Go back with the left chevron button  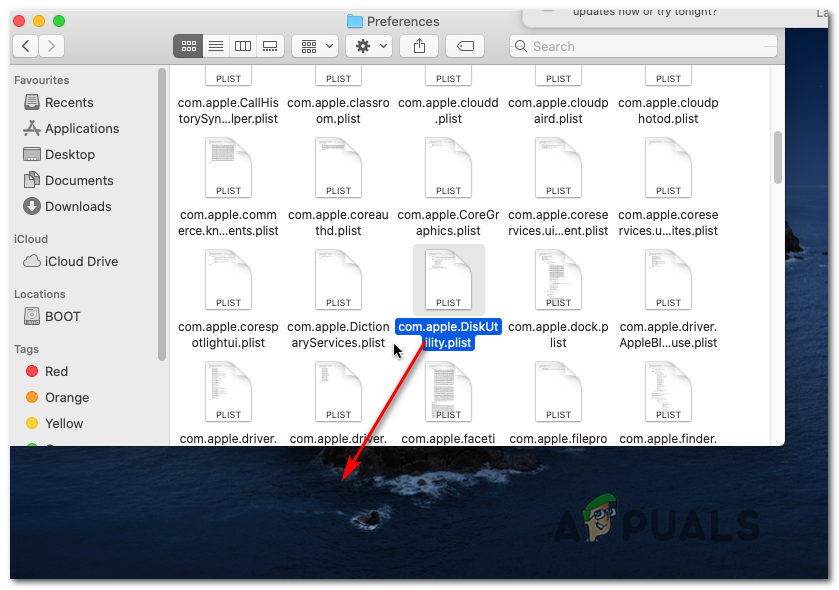[25, 46]
